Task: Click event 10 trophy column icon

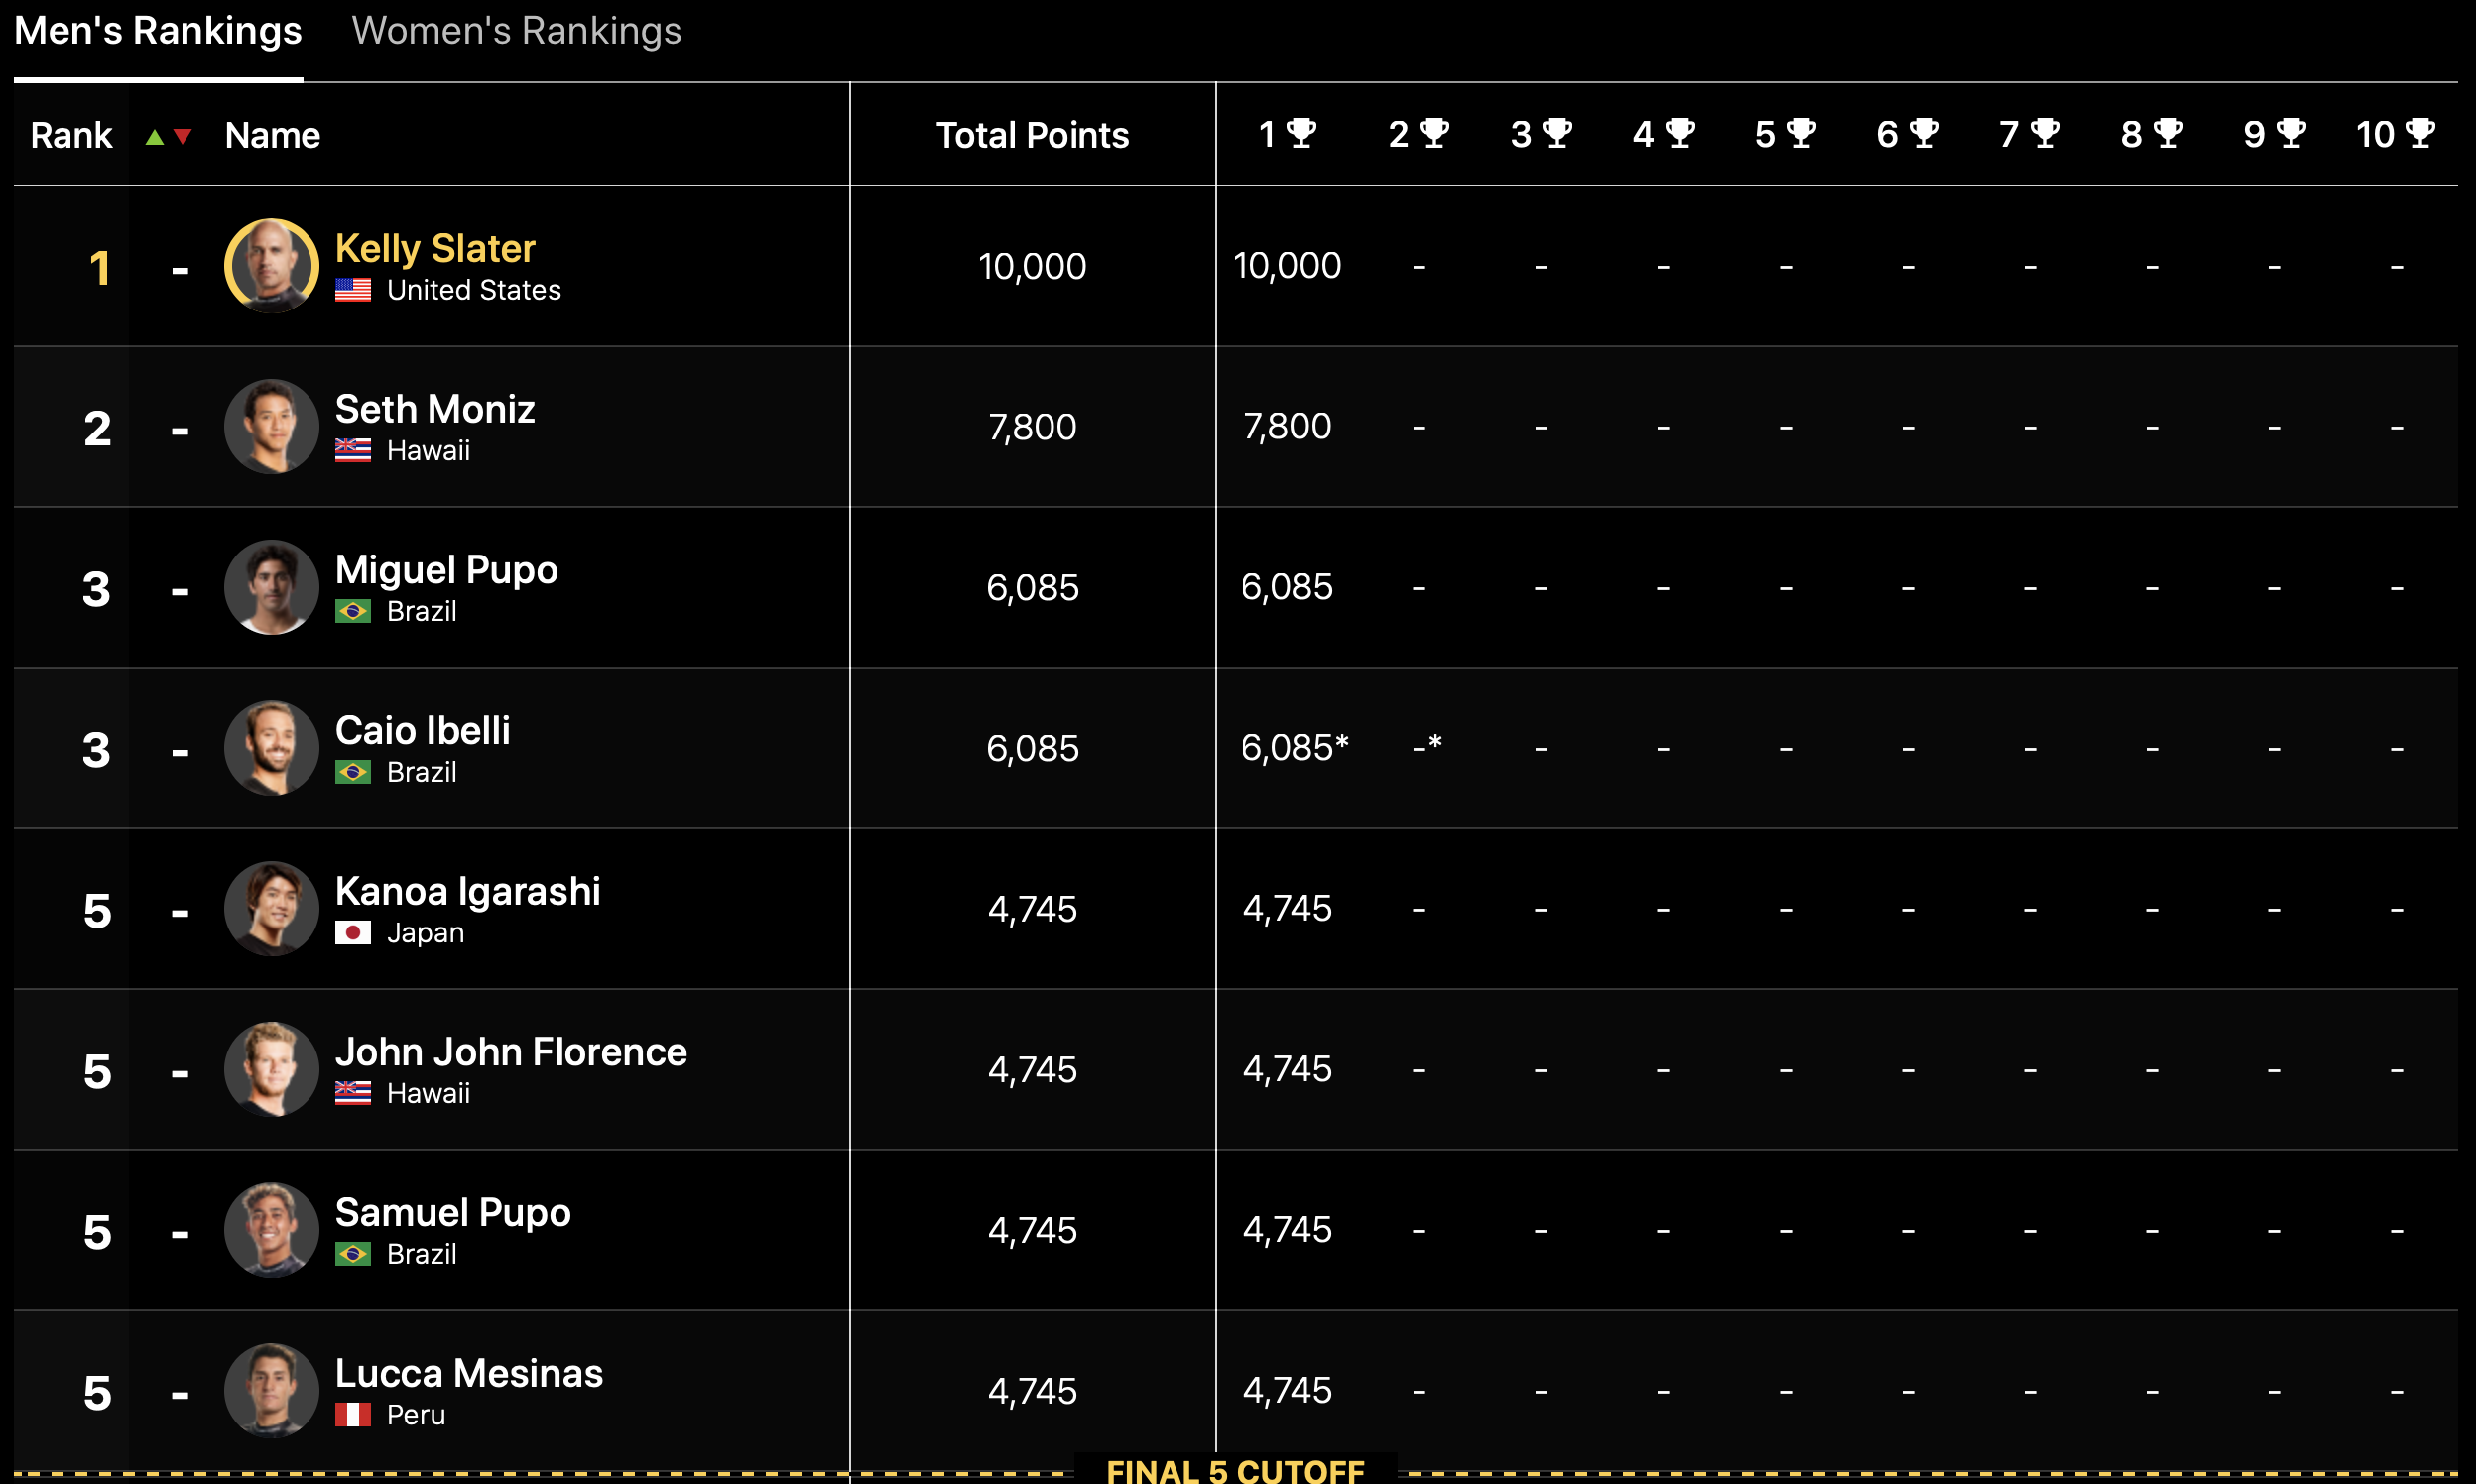Action: click(x=2419, y=133)
